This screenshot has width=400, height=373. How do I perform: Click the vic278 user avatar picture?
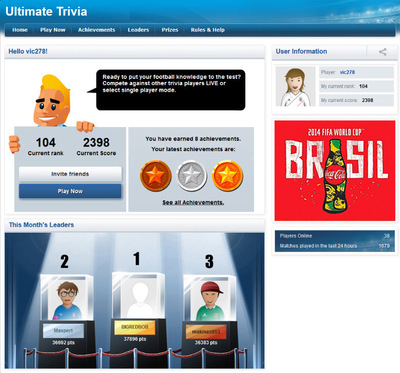point(295,87)
